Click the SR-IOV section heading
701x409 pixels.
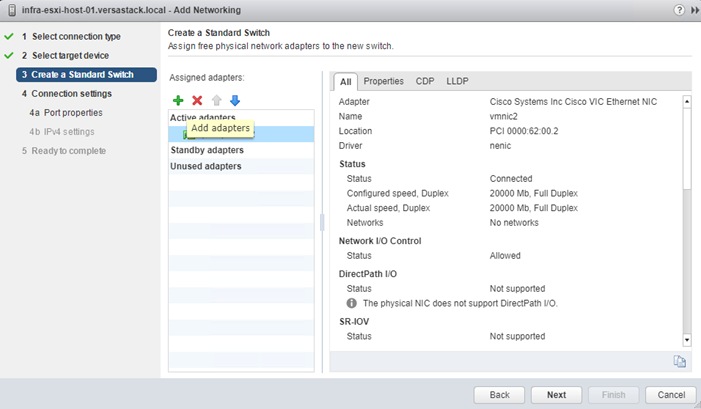(354, 321)
